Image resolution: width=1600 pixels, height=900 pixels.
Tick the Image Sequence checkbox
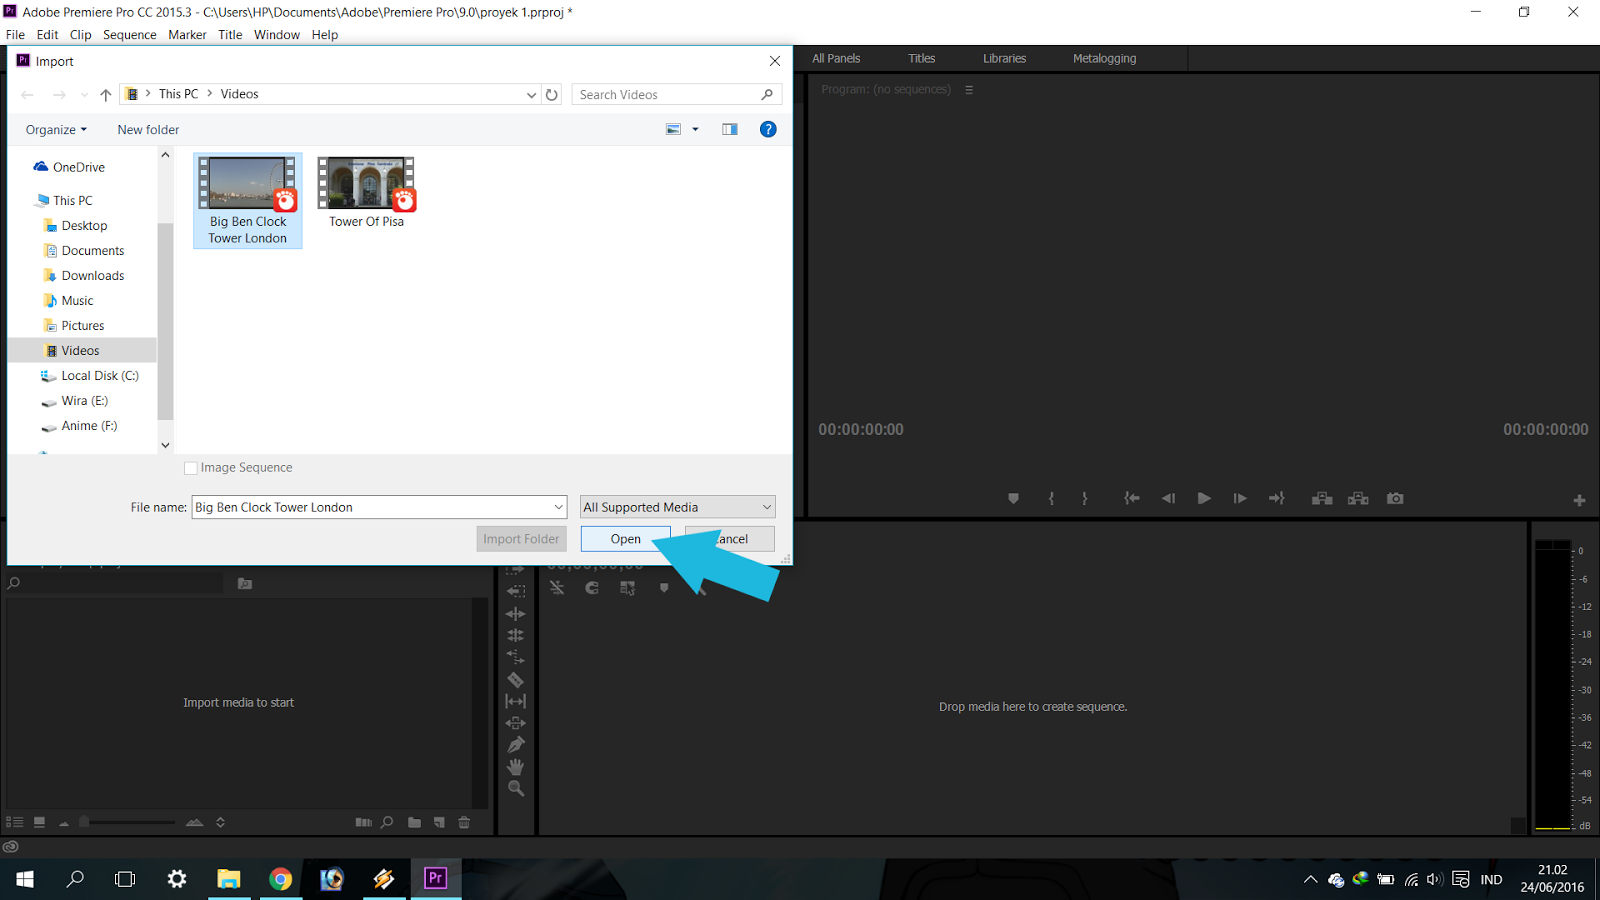[x=191, y=468]
